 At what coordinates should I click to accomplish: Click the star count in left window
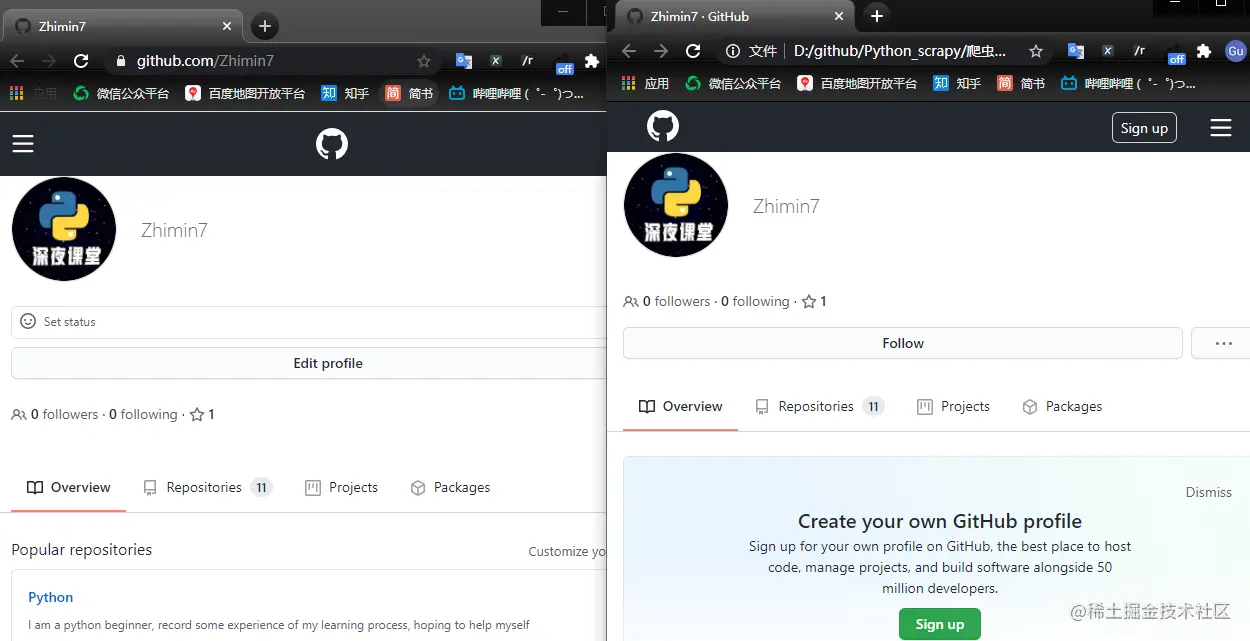(202, 414)
